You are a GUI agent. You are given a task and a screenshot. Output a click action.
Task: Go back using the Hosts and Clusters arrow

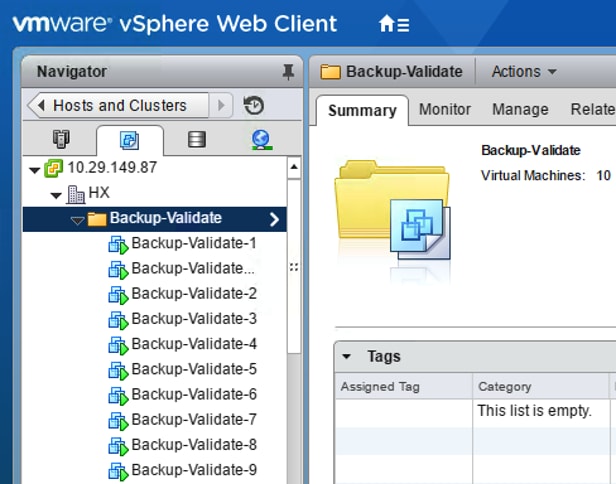click(x=41, y=105)
